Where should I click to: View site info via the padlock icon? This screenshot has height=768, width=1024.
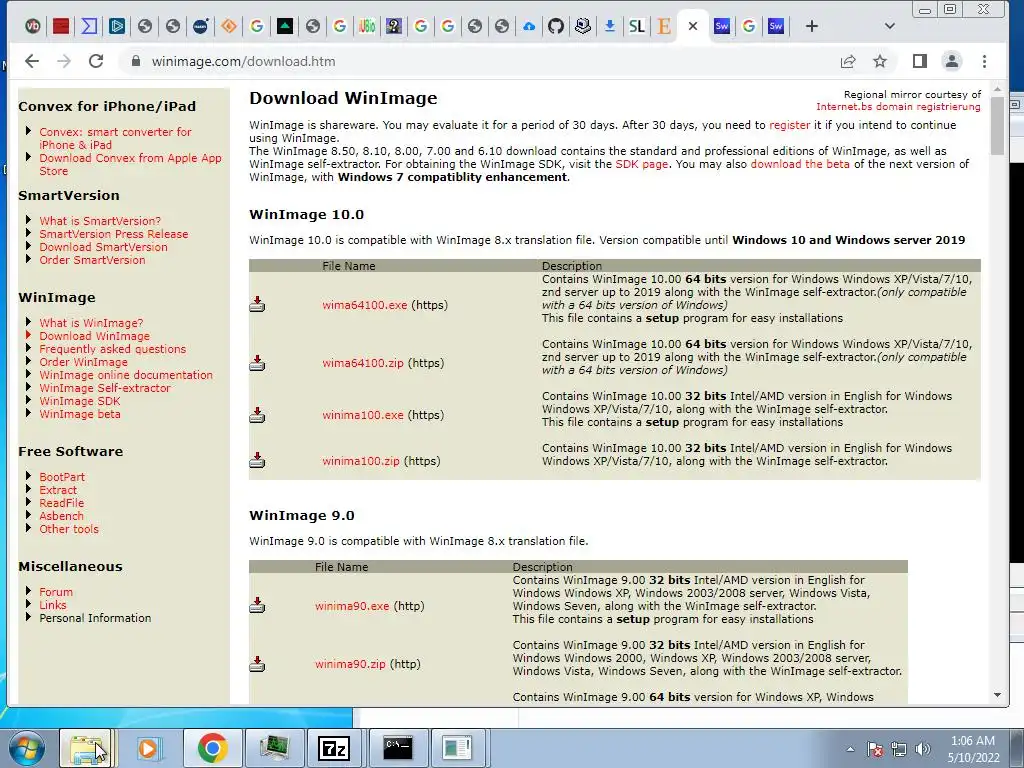136,61
